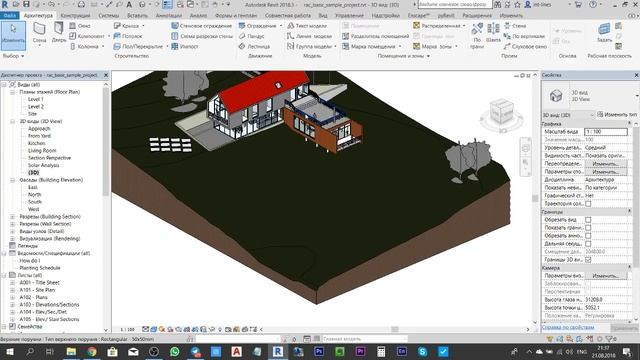Screen dimensions: 640x360
Task: Select the Схема разрезки стены tool
Action: pyautogui.click(x=202, y=36)
